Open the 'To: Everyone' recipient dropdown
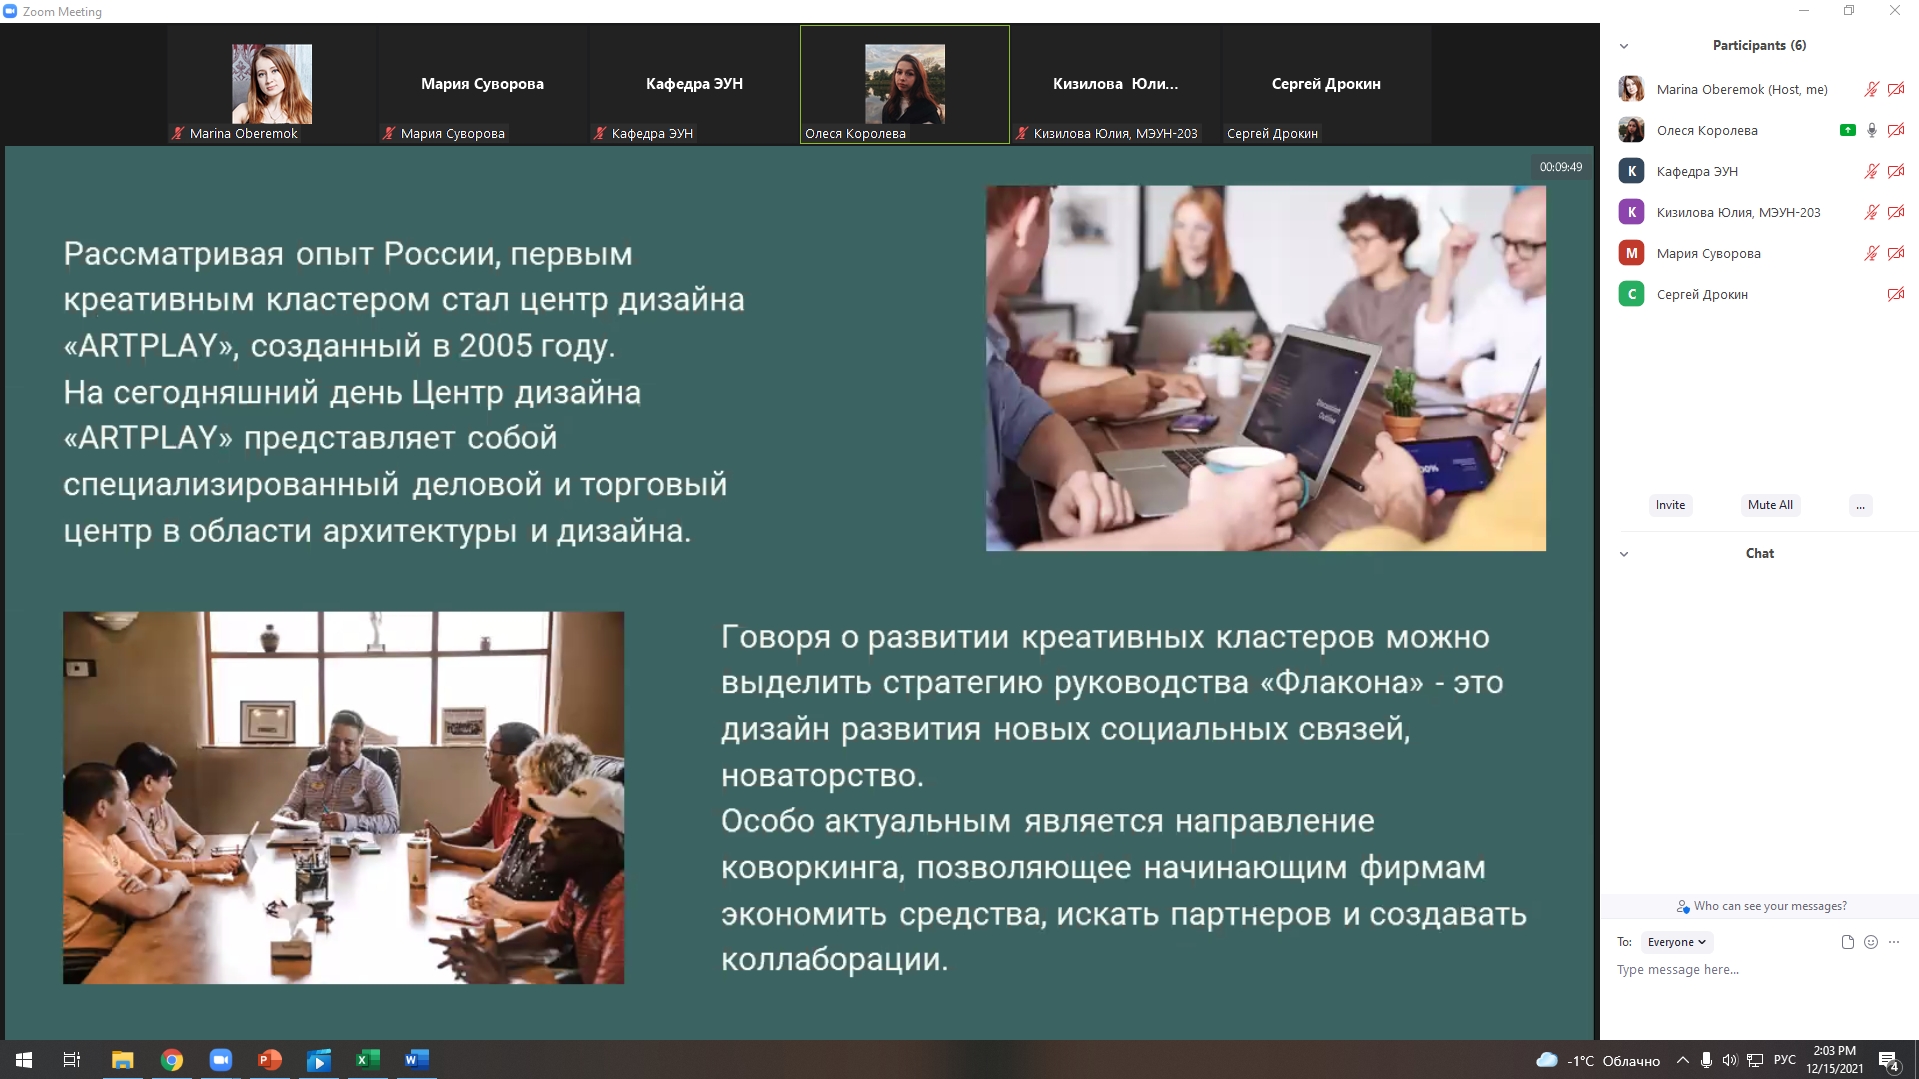This screenshot has width=1919, height=1079. (x=1677, y=942)
